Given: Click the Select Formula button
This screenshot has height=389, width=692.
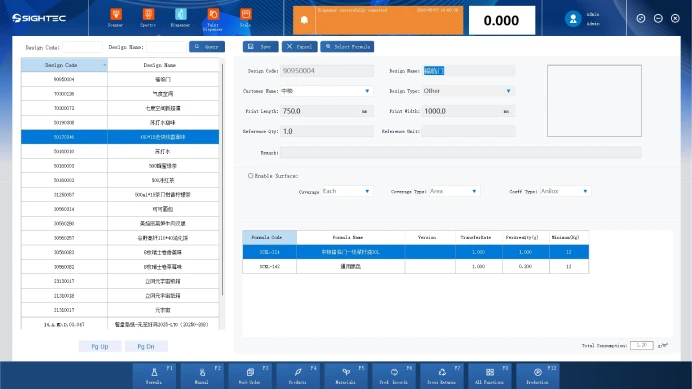Looking at the screenshot, I should (x=347, y=46).
